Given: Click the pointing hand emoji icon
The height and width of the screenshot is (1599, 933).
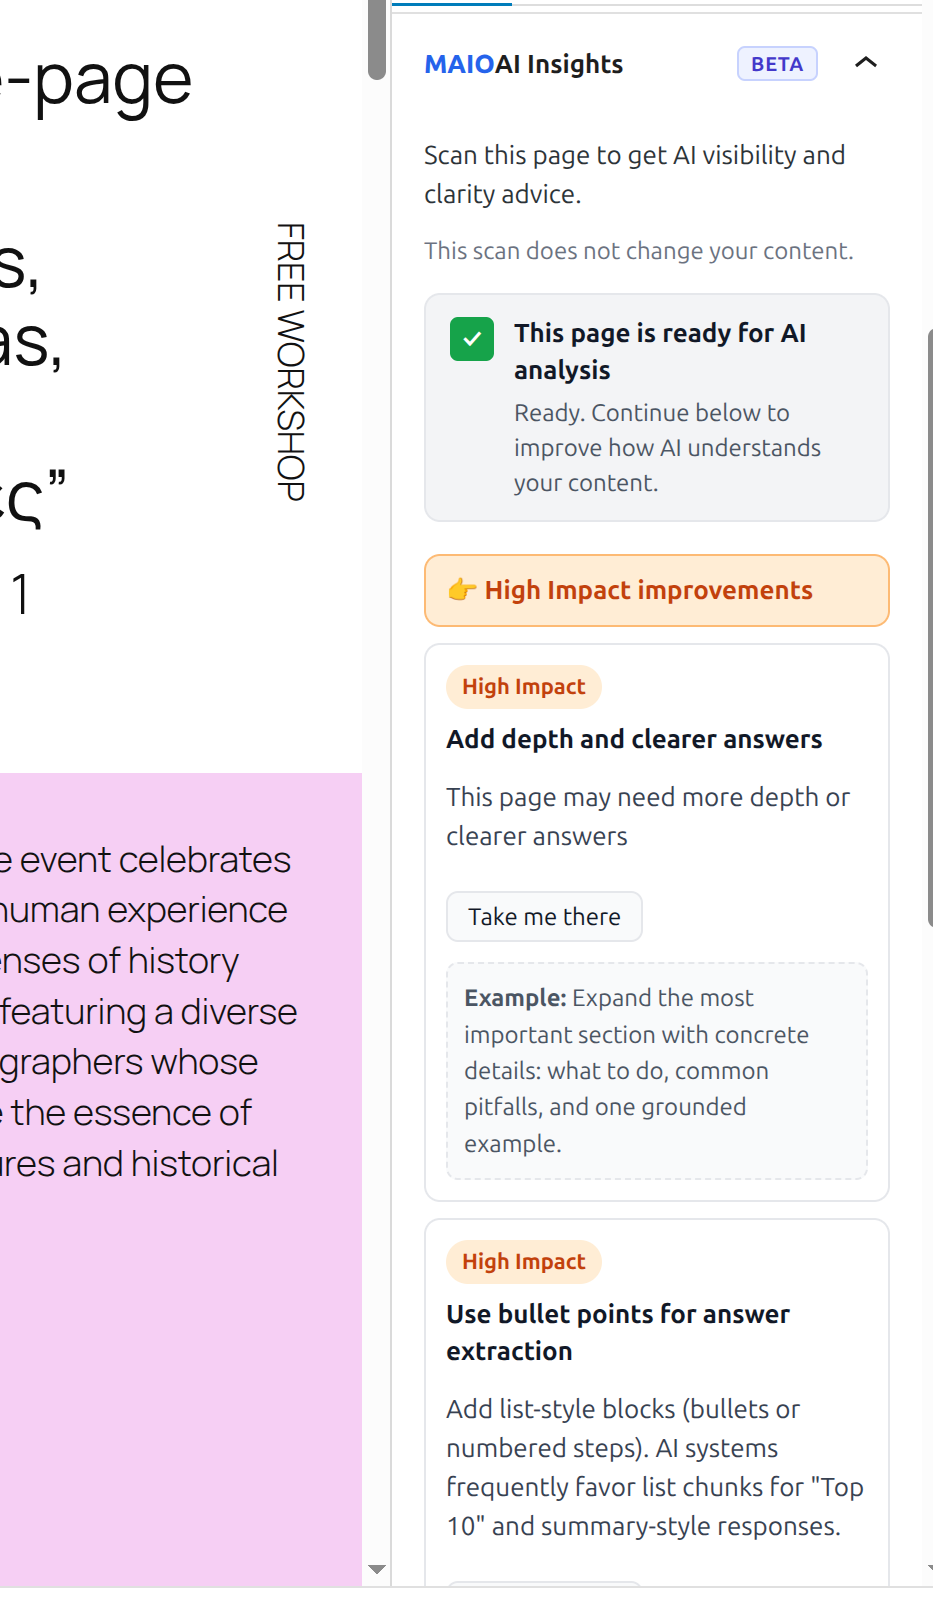Looking at the screenshot, I should [461, 590].
